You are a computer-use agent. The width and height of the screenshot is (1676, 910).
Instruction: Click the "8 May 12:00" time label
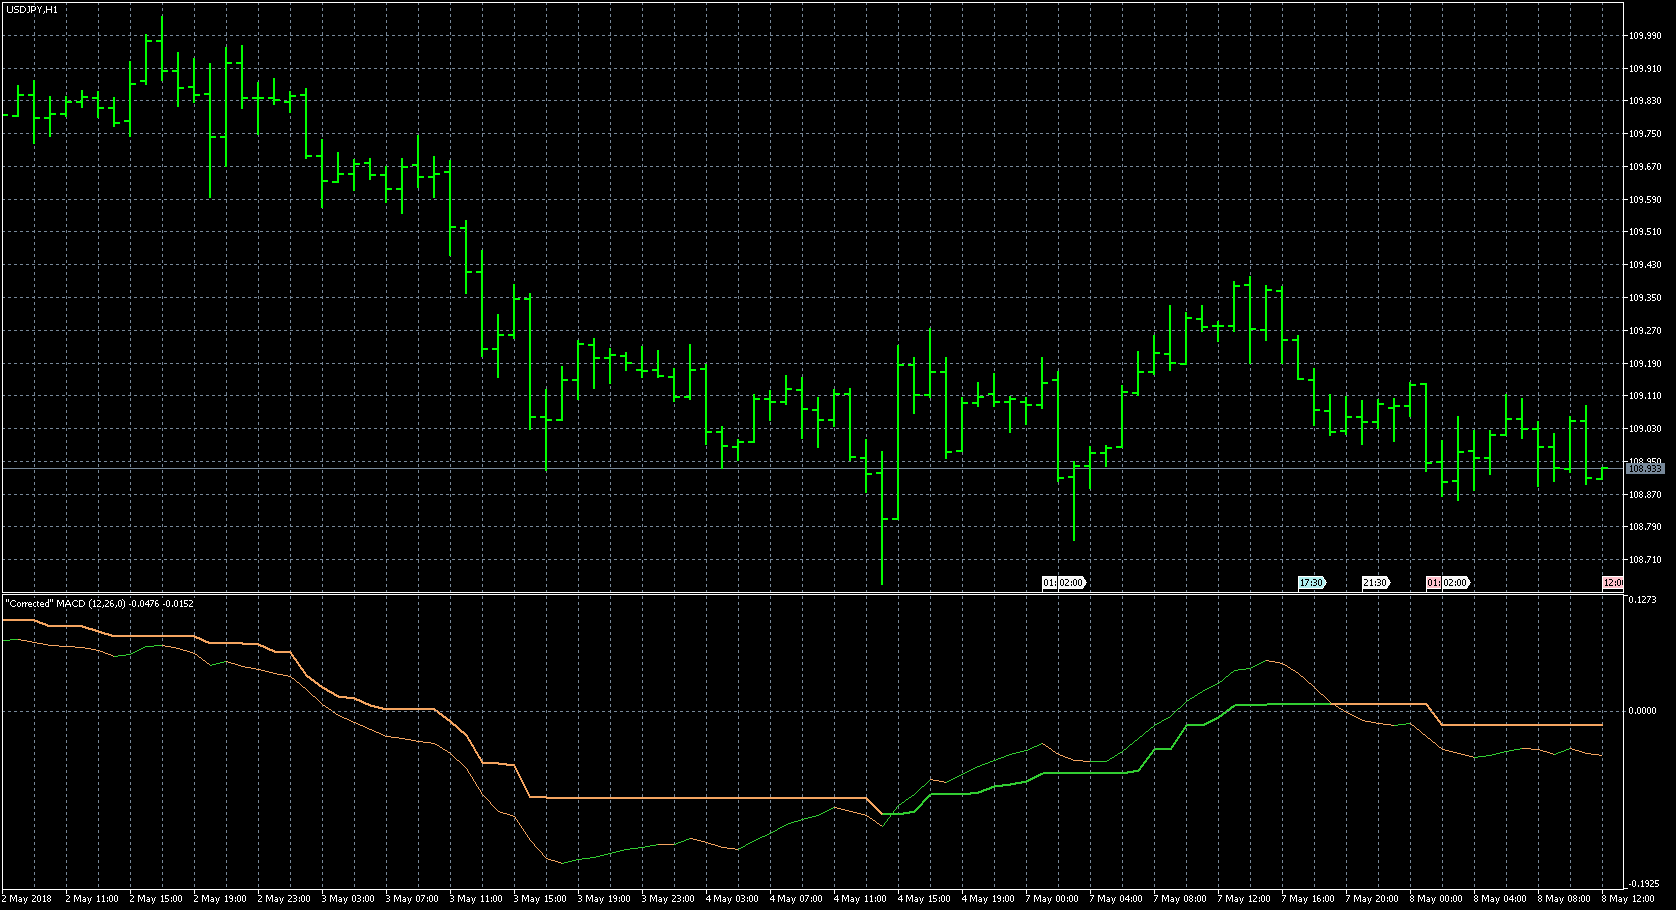click(x=1628, y=899)
